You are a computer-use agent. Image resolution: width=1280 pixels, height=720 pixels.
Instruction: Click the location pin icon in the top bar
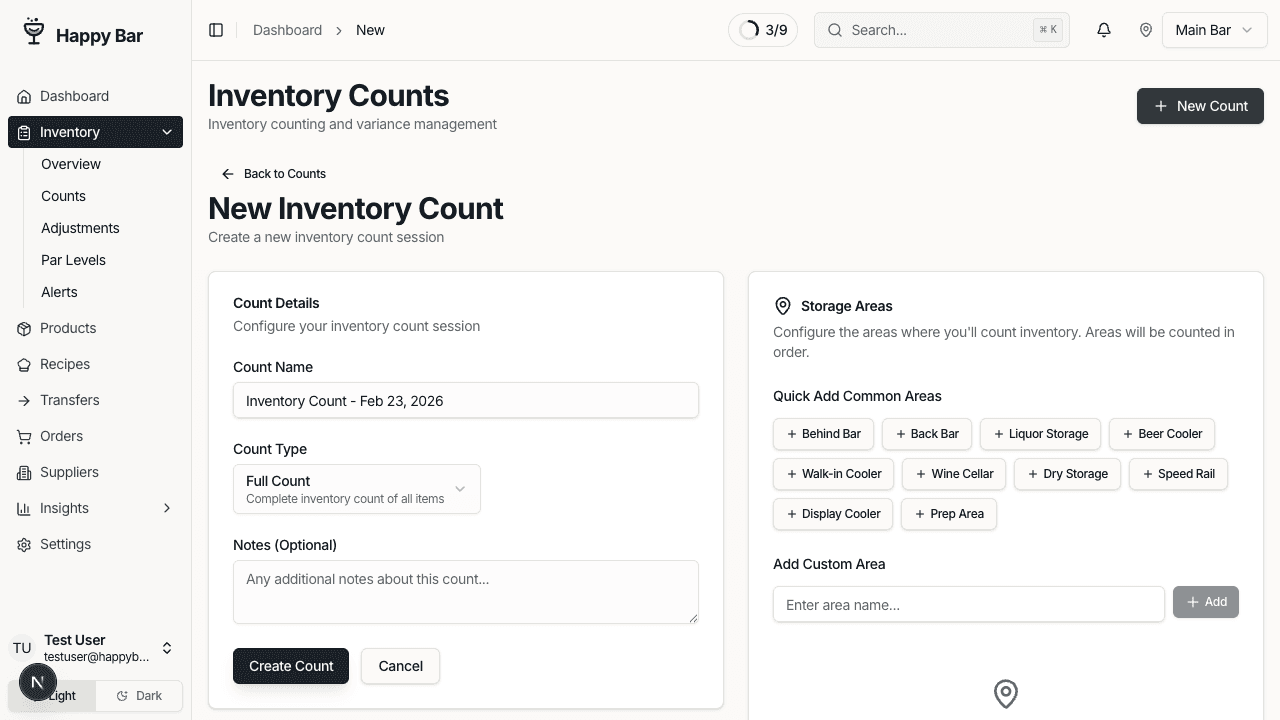click(1146, 30)
